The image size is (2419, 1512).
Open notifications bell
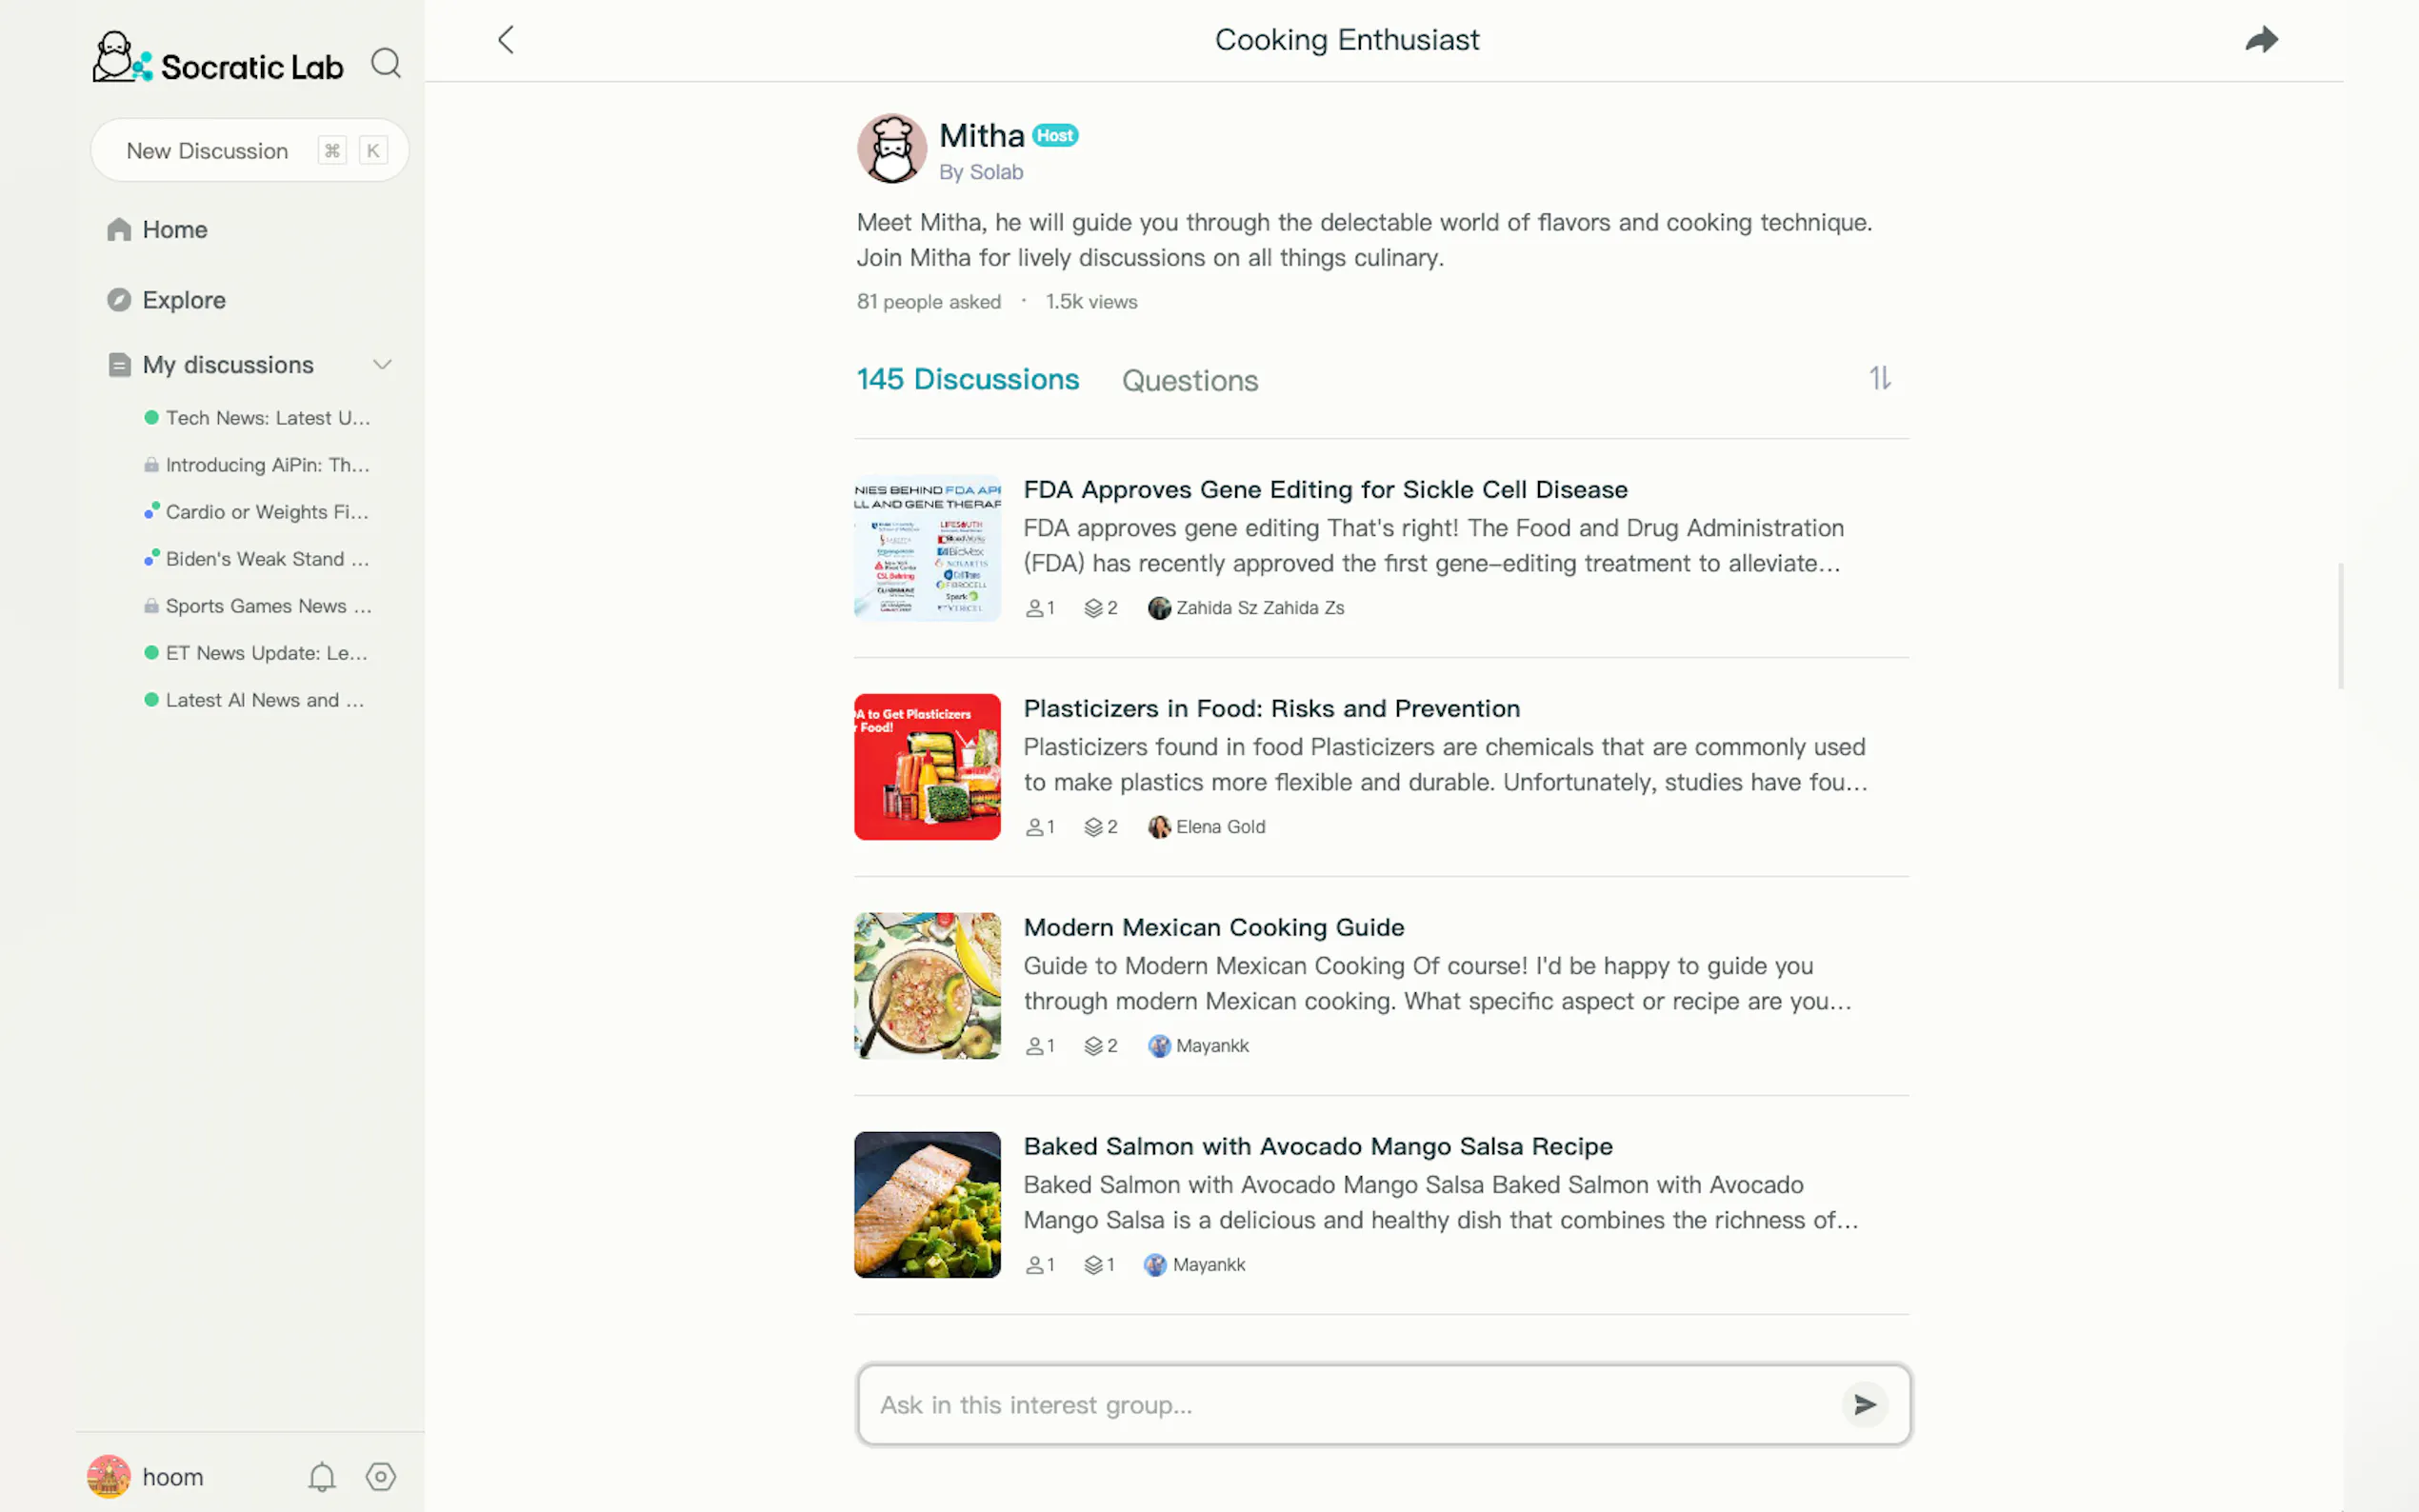pyautogui.click(x=321, y=1477)
